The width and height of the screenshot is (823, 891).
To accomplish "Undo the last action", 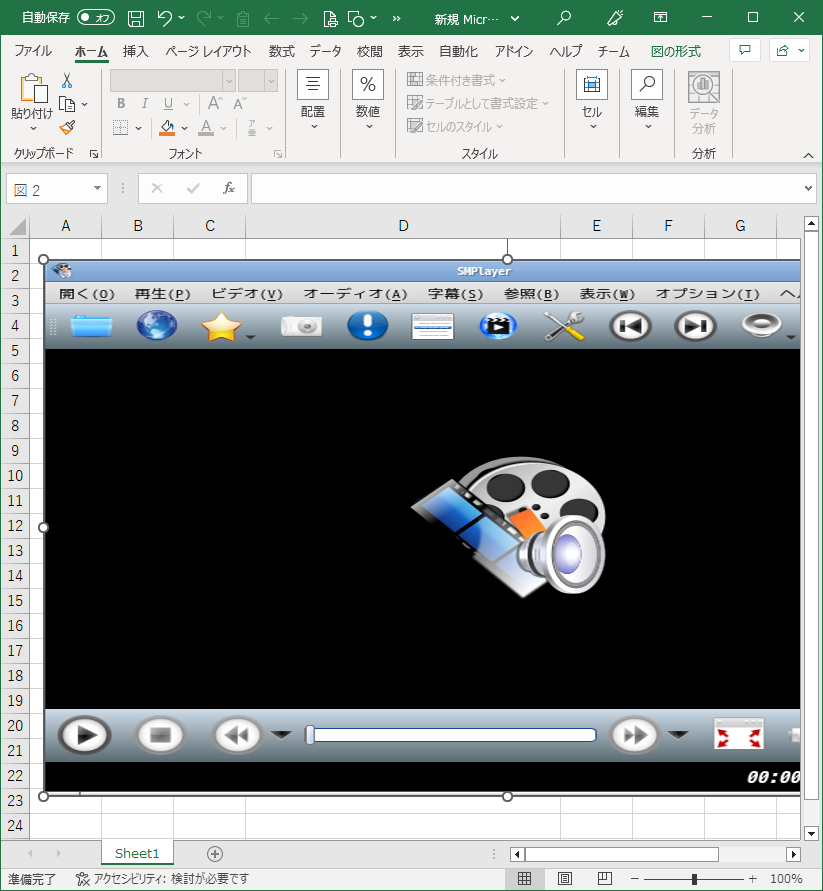I will pyautogui.click(x=164, y=18).
